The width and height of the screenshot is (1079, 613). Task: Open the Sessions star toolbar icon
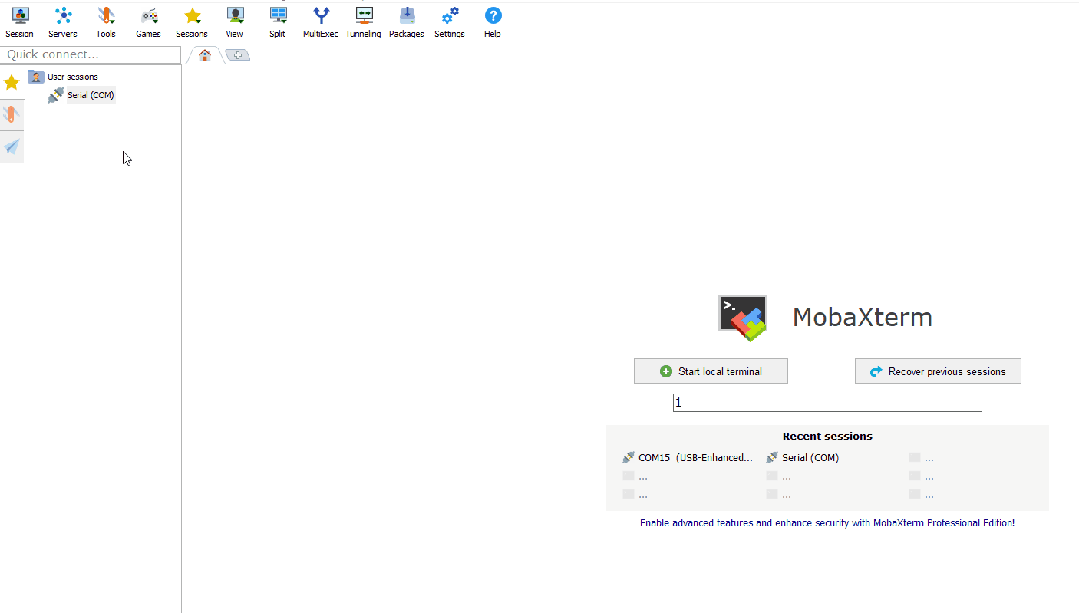(191, 22)
